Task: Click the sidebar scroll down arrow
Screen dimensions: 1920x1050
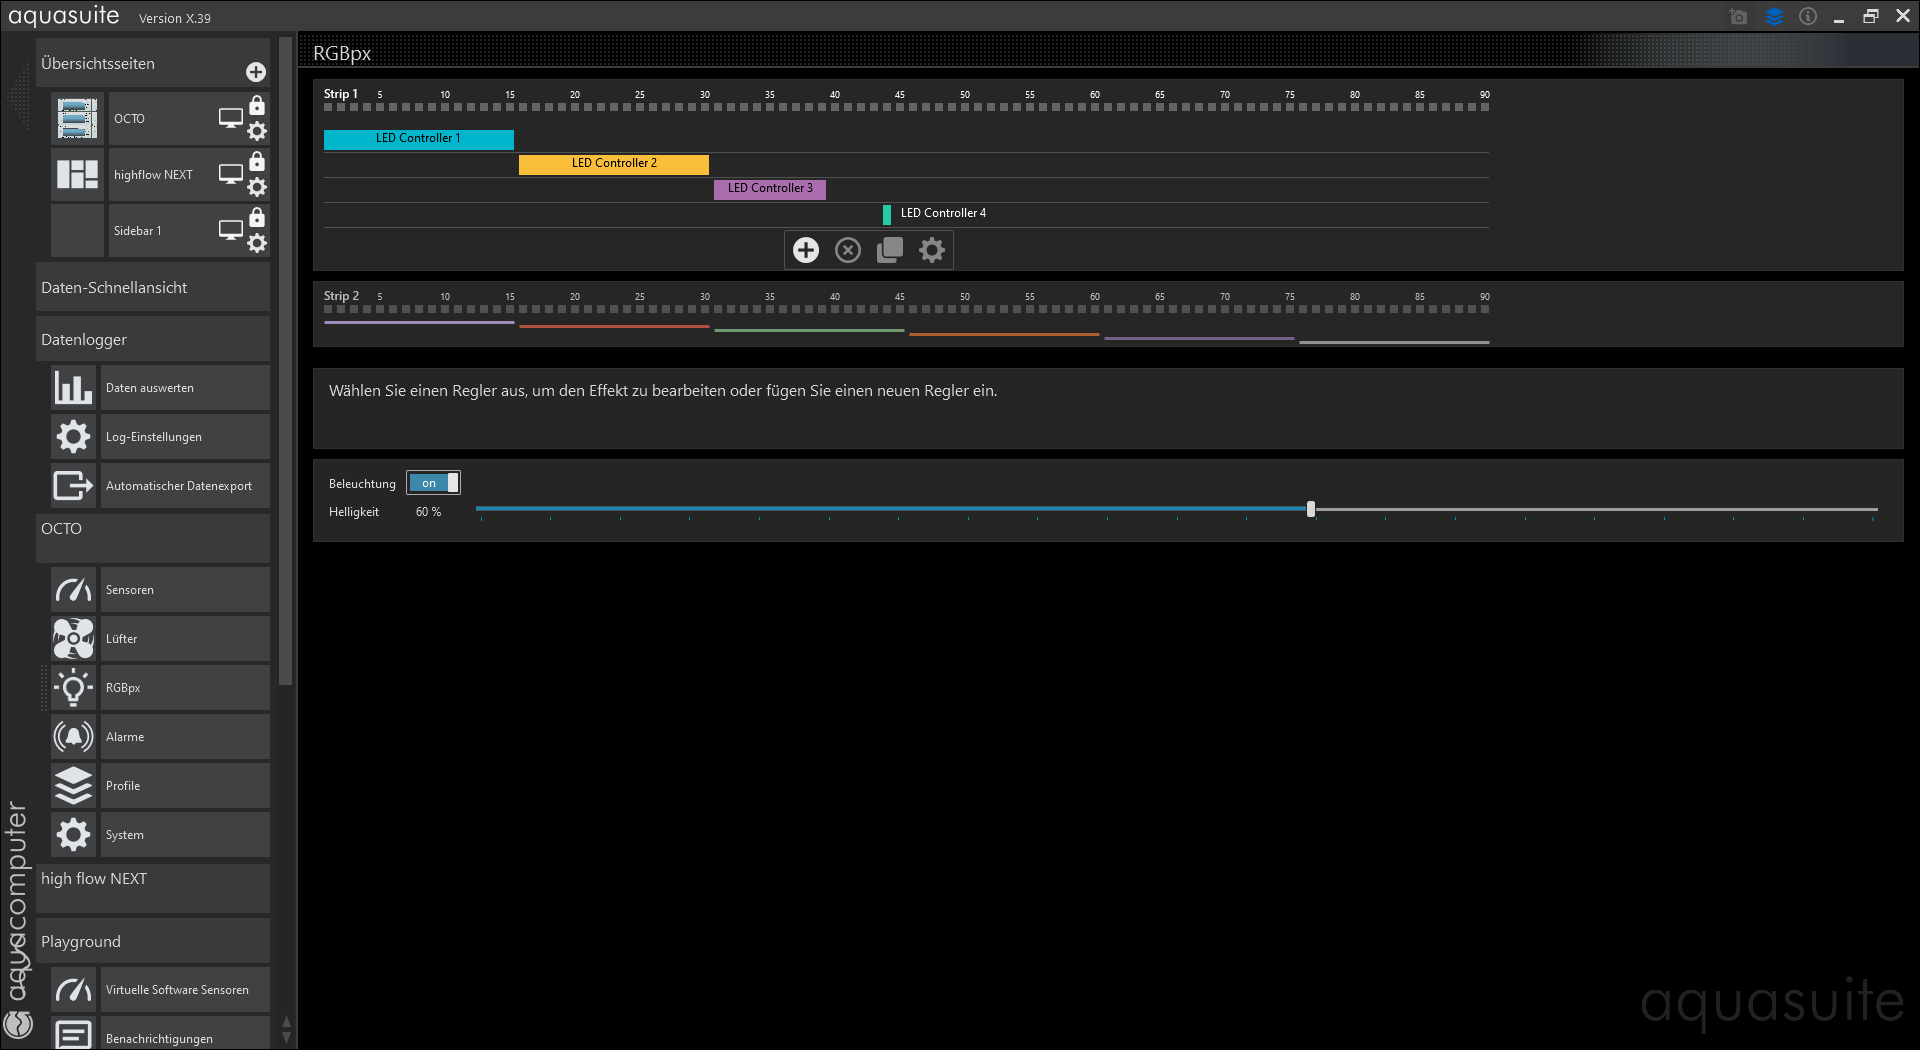Action: [x=287, y=1039]
